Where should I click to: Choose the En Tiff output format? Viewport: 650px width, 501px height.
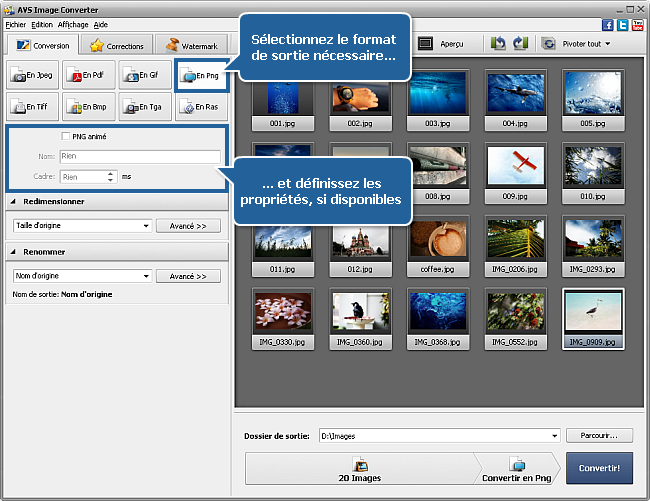tap(32, 107)
